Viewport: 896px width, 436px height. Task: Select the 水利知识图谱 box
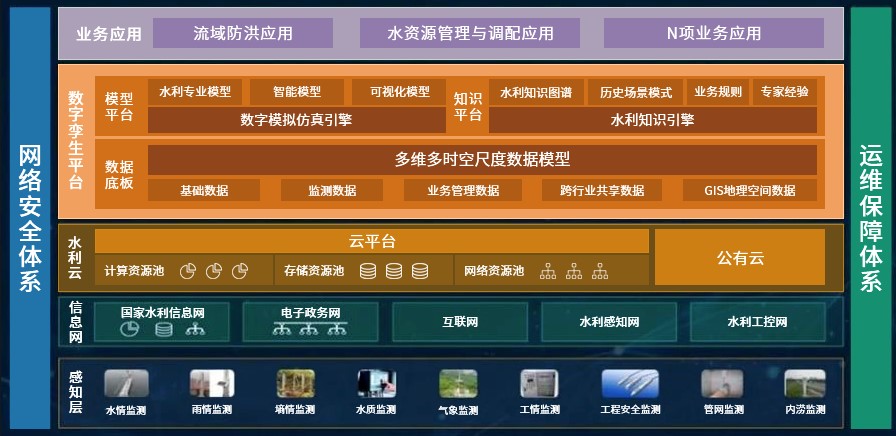click(536, 92)
